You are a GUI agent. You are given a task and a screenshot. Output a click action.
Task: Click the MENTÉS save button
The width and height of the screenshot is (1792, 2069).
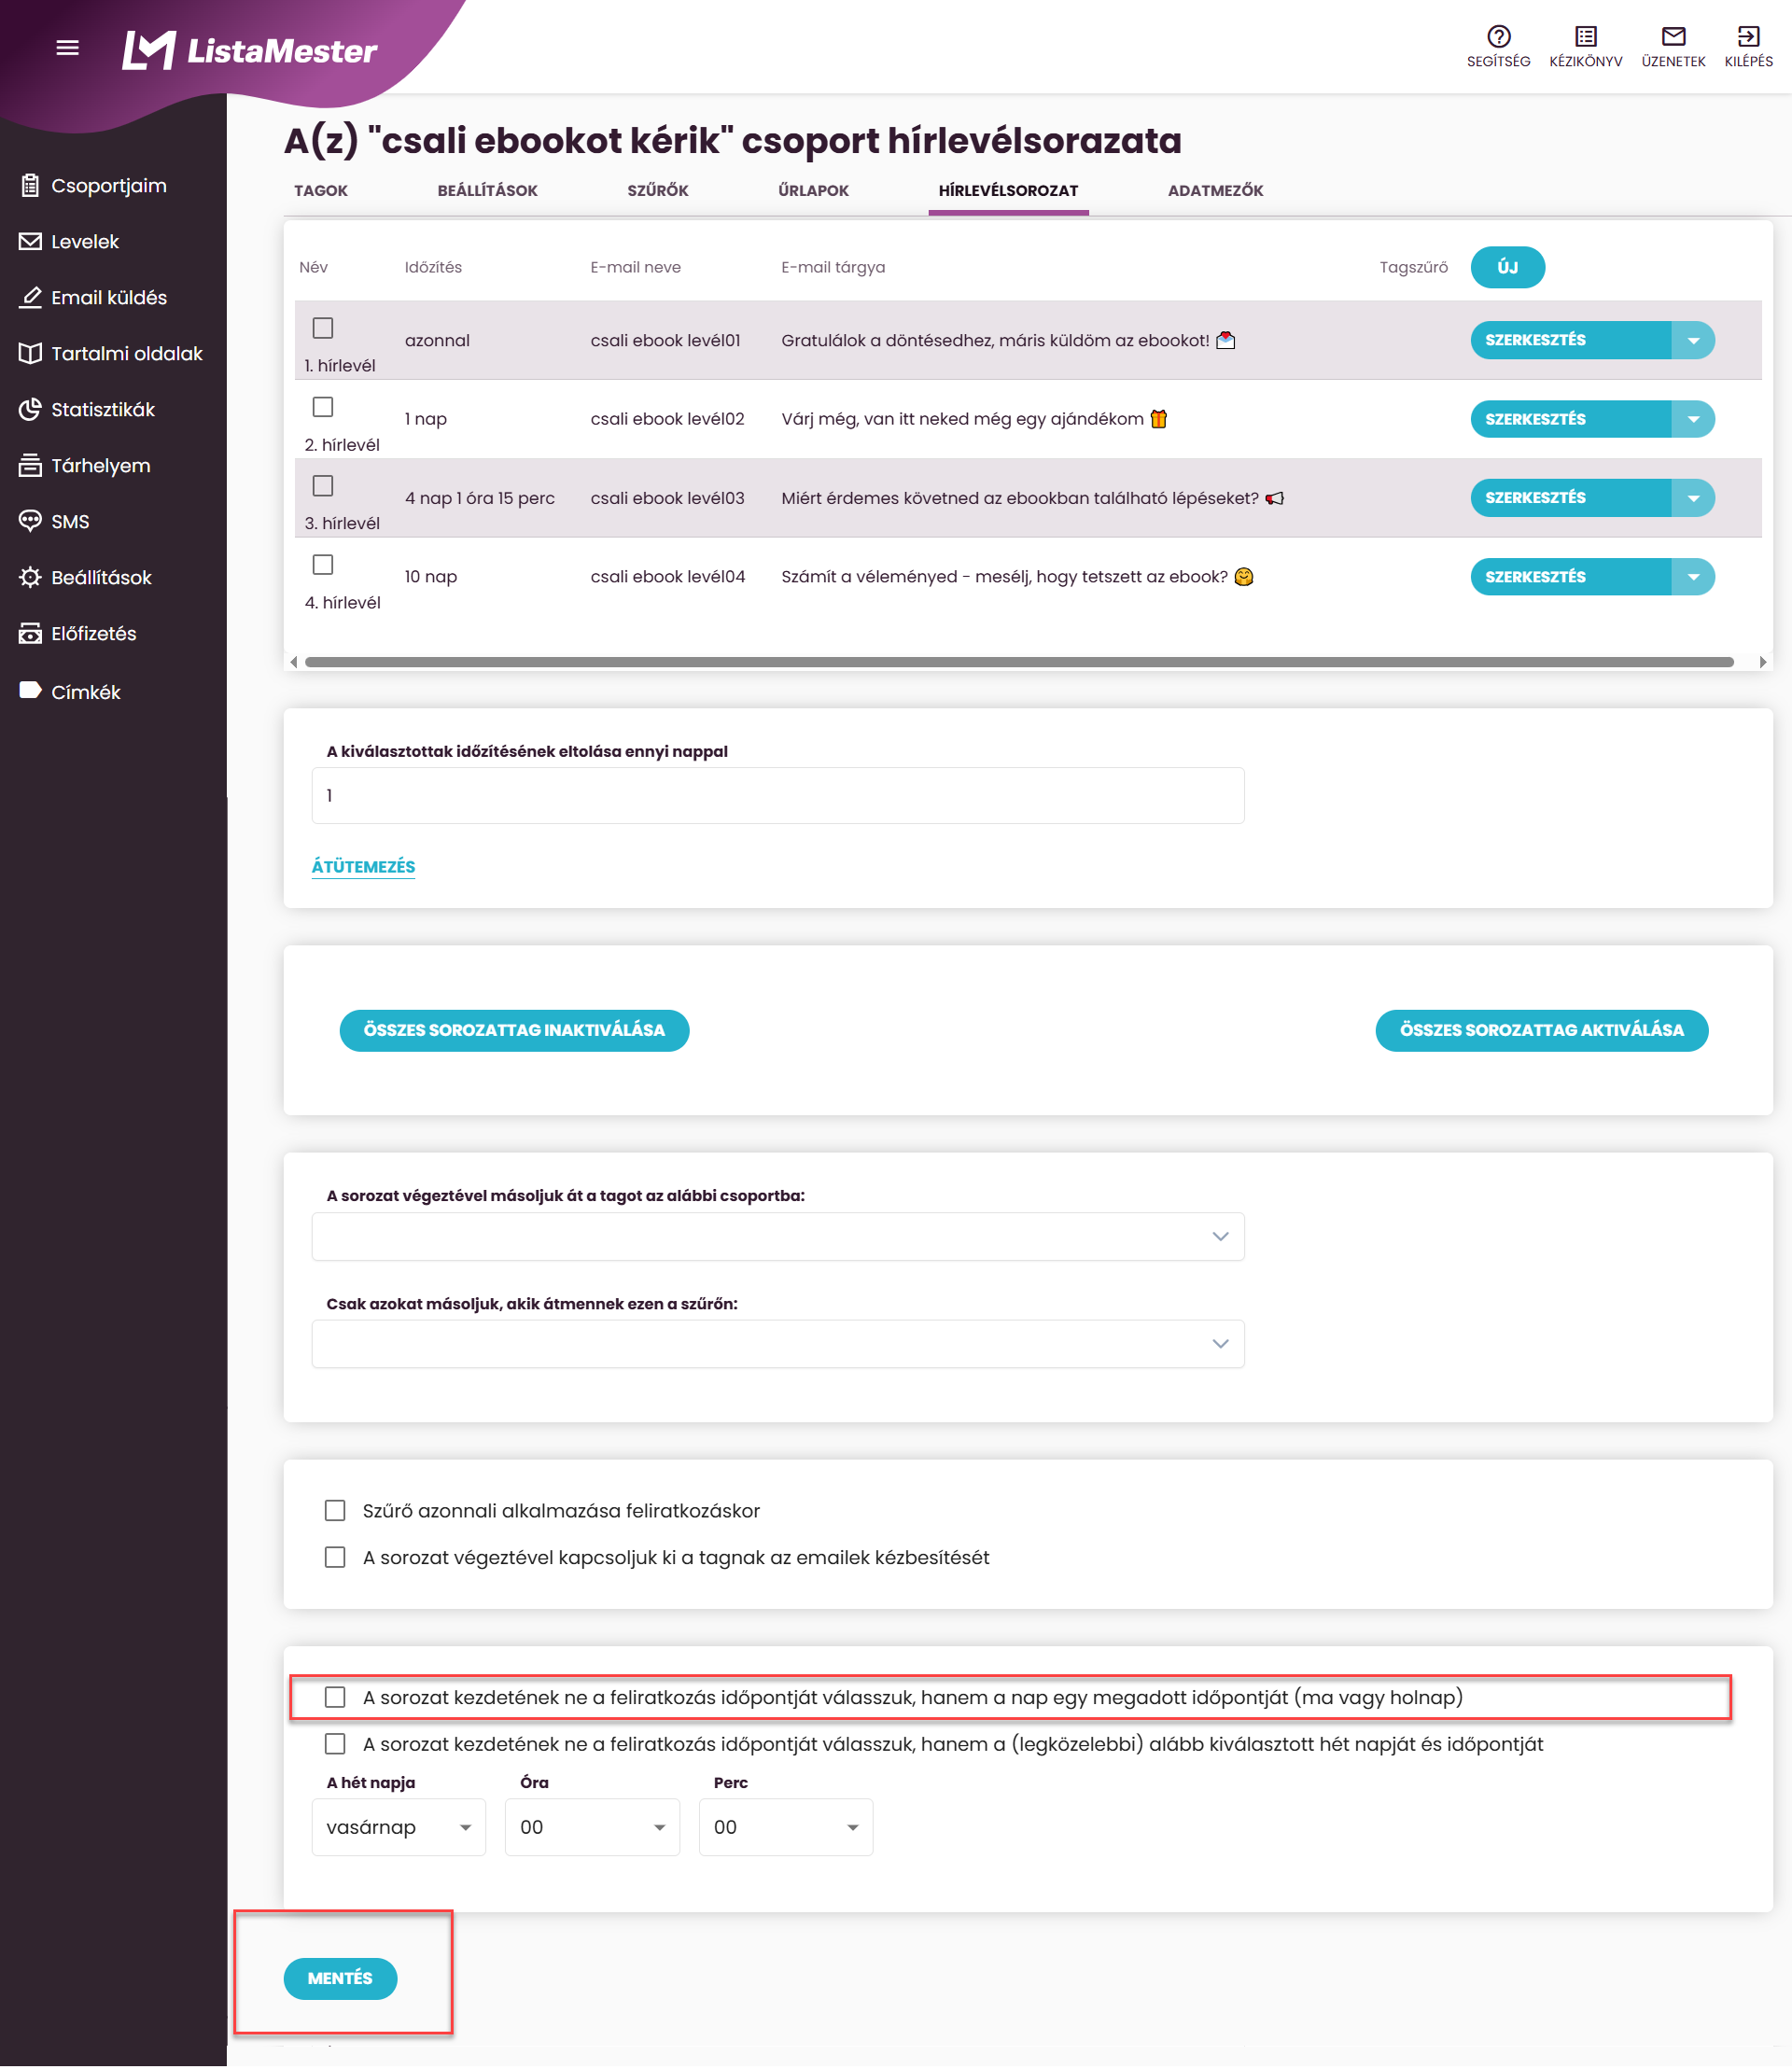(x=340, y=1978)
